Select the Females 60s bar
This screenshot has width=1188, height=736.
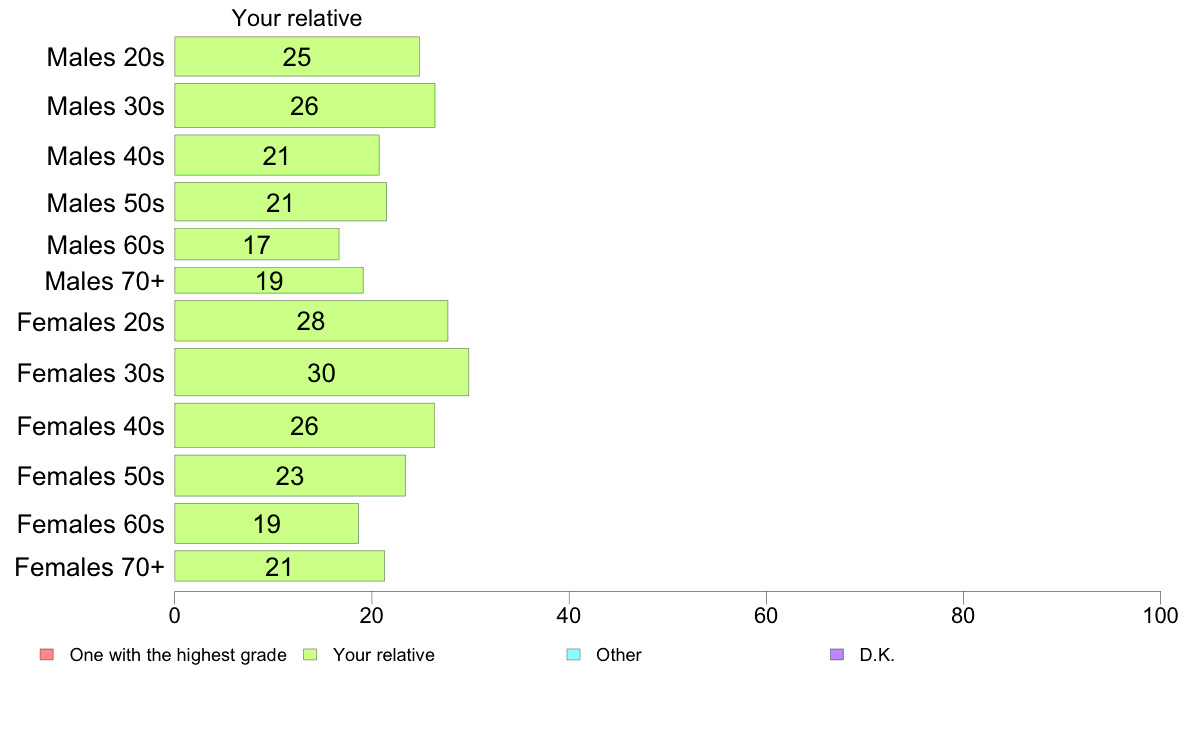tap(266, 523)
